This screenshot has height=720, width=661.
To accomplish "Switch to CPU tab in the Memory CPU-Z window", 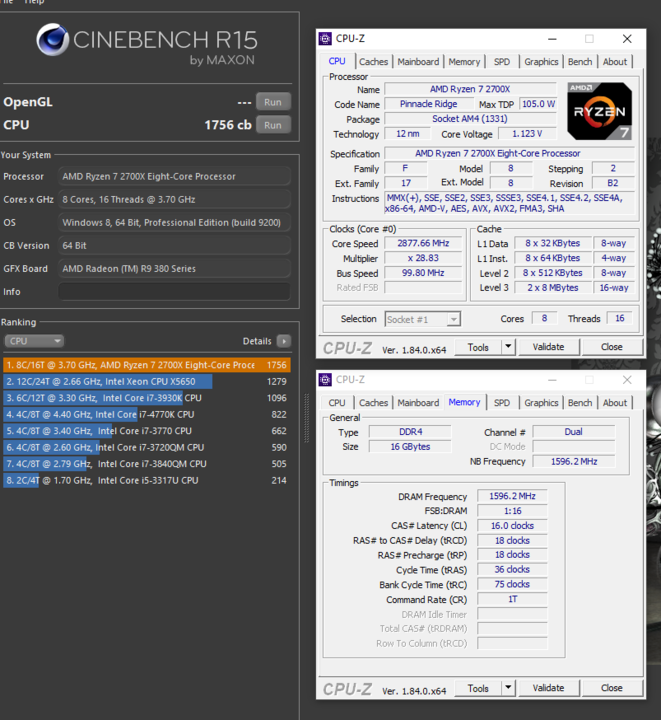I will 337,403.
